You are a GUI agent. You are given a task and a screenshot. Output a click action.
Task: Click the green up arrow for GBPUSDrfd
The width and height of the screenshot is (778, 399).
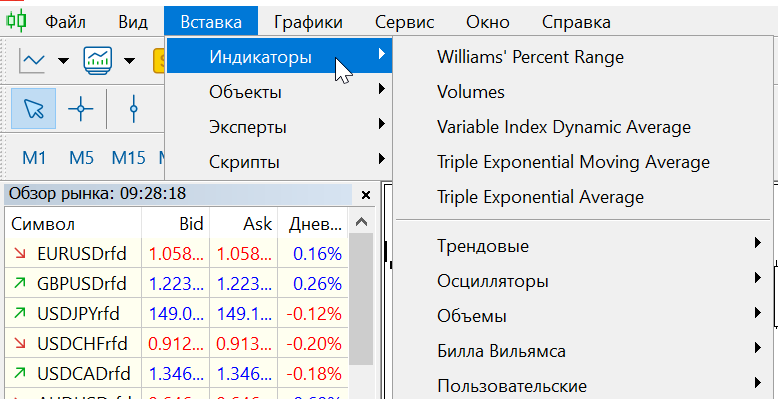pos(20,283)
